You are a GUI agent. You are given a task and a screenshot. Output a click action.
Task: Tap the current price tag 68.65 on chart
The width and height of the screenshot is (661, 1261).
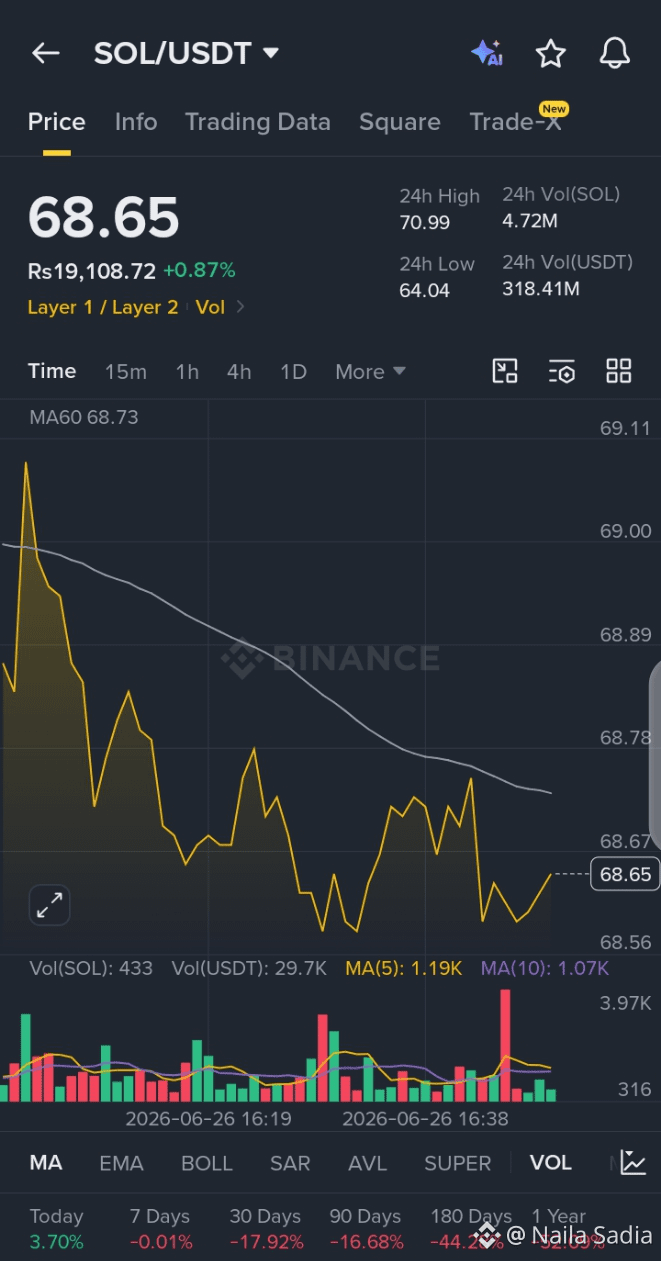[625, 875]
